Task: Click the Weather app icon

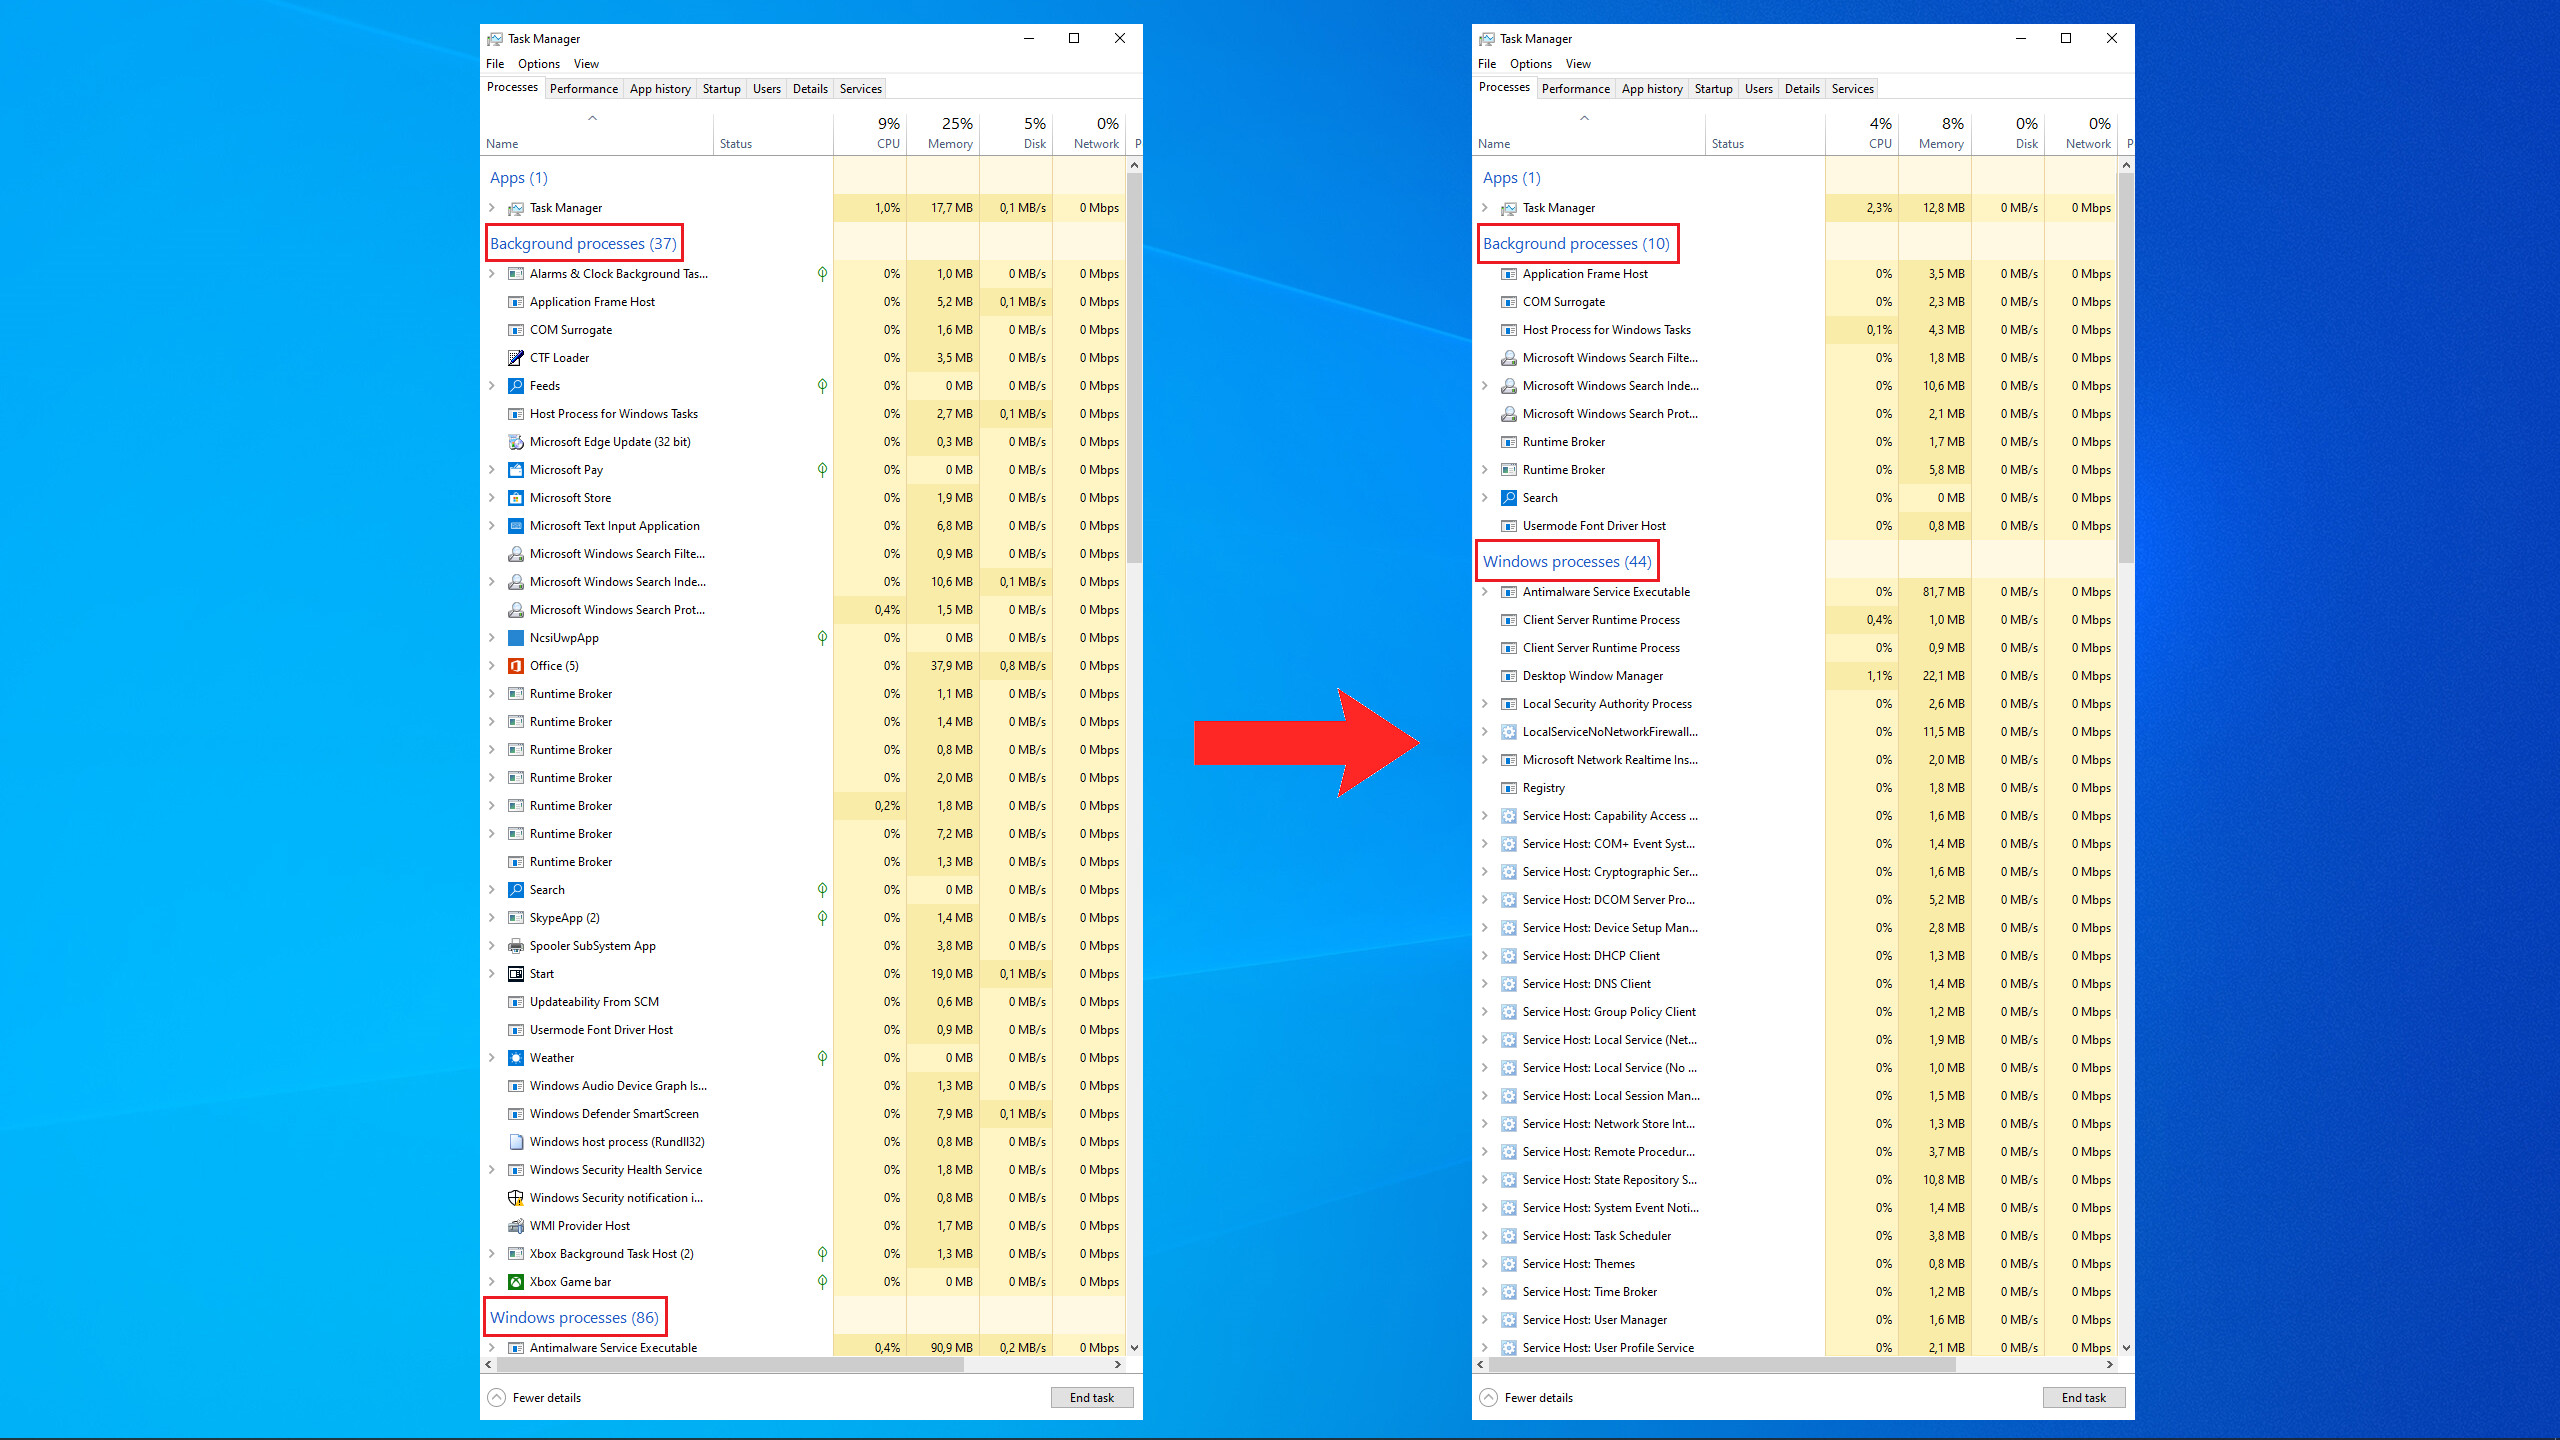Action: point(516,1058)
